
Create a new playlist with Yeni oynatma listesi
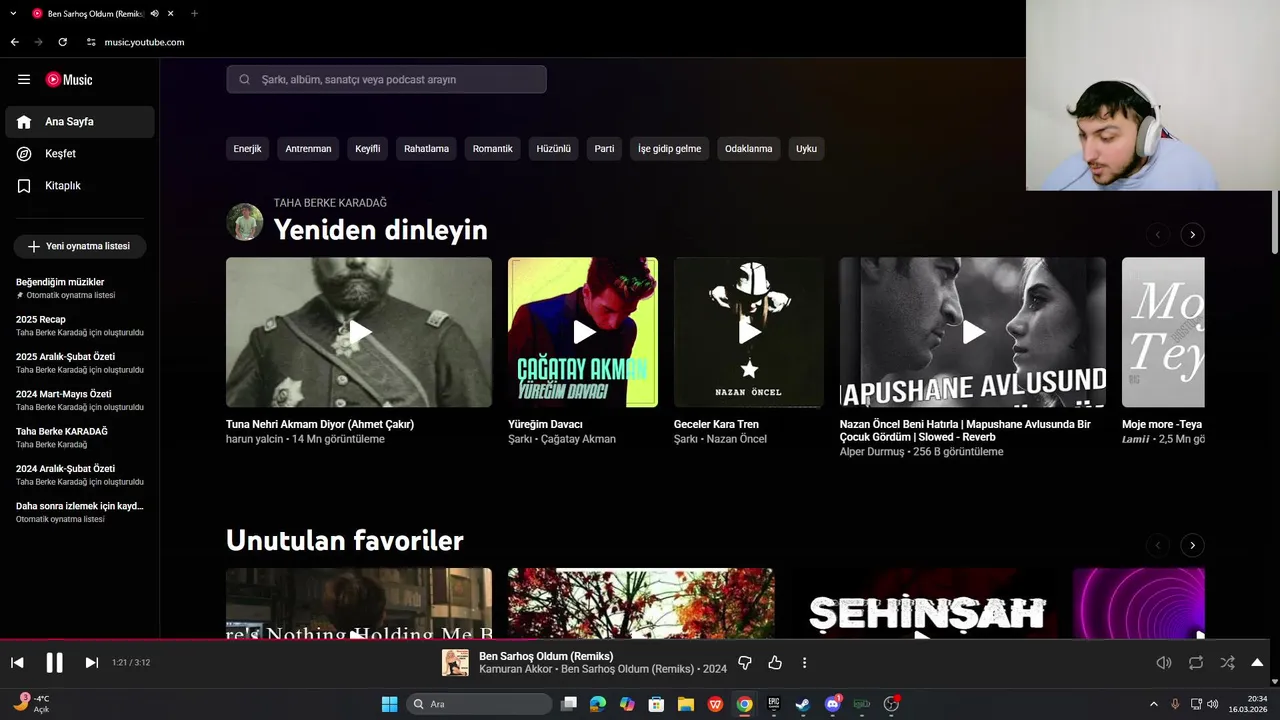point(80,246)
